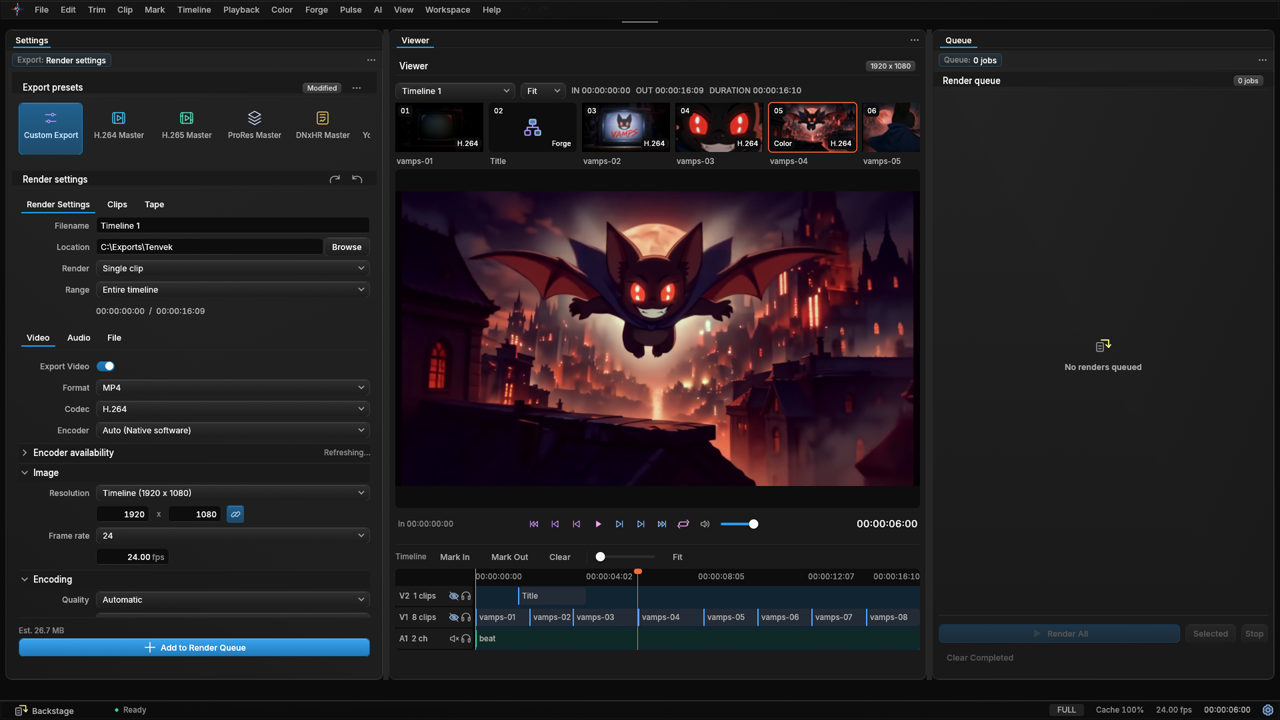Toggle loop playback icon in viewer

683,524
